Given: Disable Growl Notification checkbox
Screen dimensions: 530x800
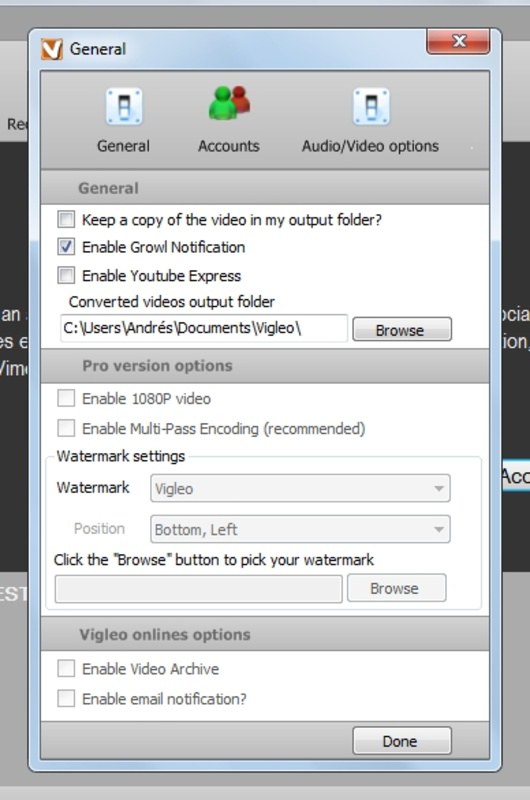Looking at the screenshot, I should click(x=66, y=247).
